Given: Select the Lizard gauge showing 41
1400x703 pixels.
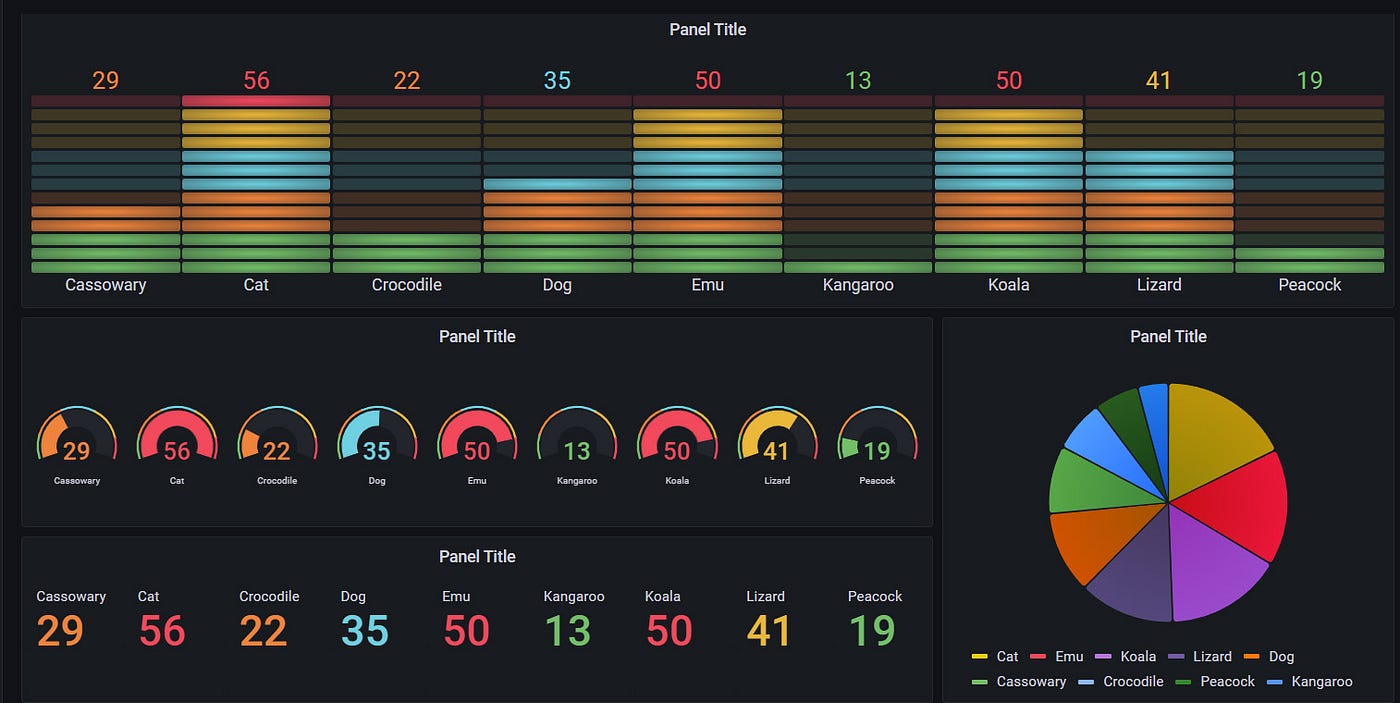Looking at the screenshot, I should 777,440.
